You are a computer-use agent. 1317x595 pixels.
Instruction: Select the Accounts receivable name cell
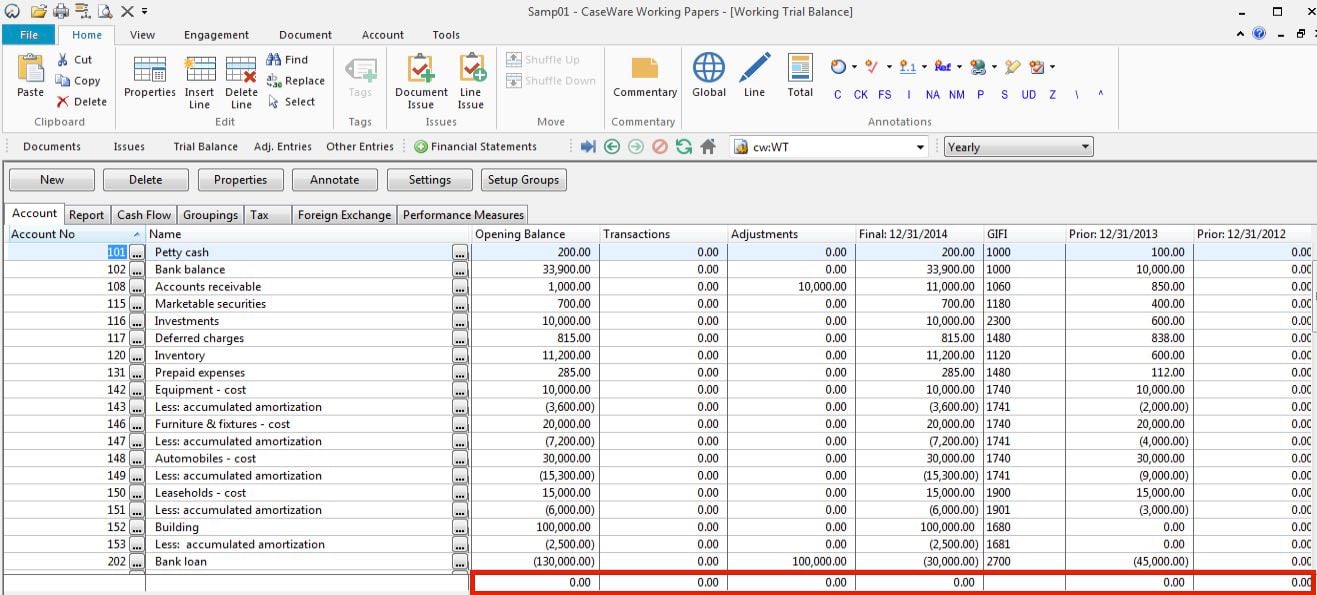[x=300, y=287]
